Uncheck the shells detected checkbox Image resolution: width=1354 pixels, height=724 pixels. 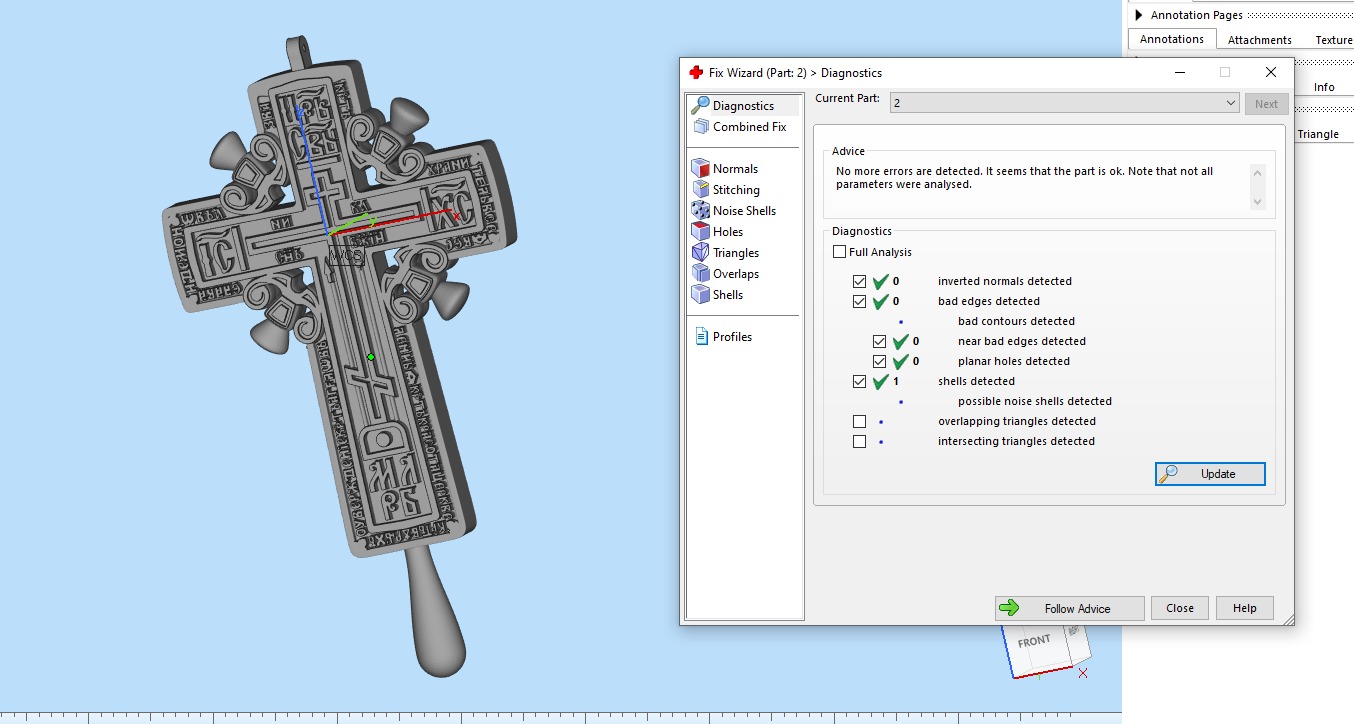click(860, 381)
